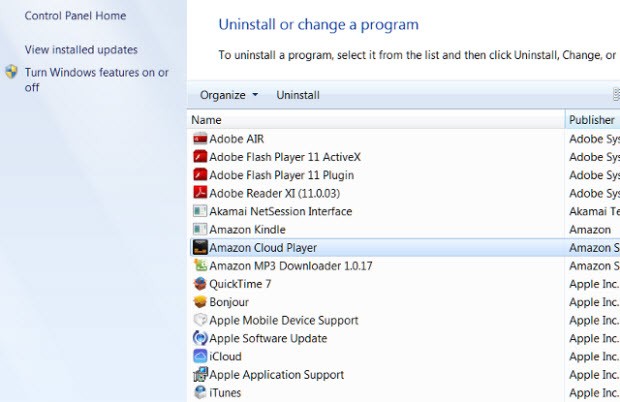620x402 pixels.
Task: Select the iTunes name
Action: 225,393
